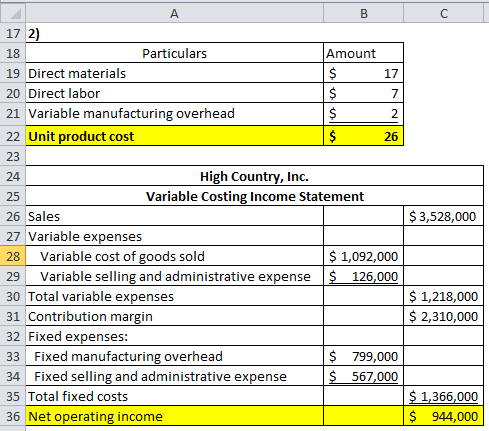Select 'Variable cost of goods sold' cell
489x431 pixels.
[174, 256]
